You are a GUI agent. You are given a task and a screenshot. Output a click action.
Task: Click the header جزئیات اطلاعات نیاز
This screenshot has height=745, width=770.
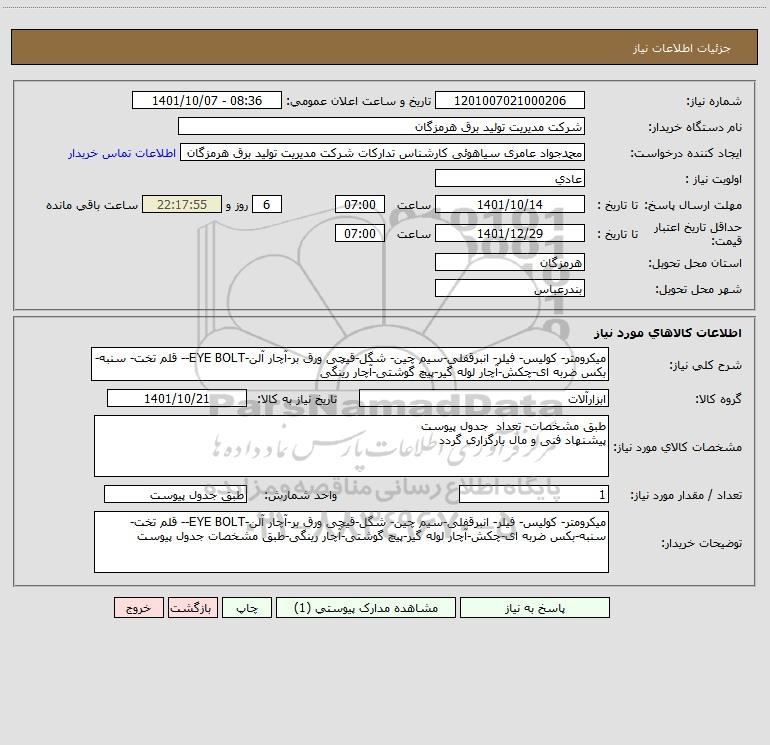tap(682, 48)
